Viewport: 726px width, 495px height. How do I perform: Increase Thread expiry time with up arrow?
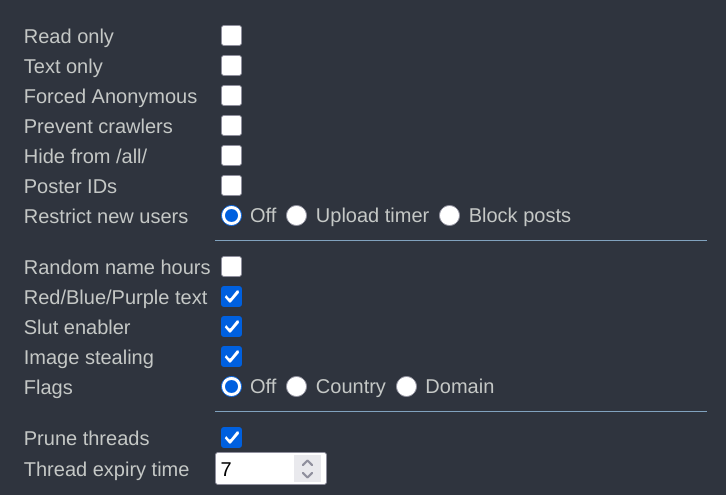pos(308,463)
